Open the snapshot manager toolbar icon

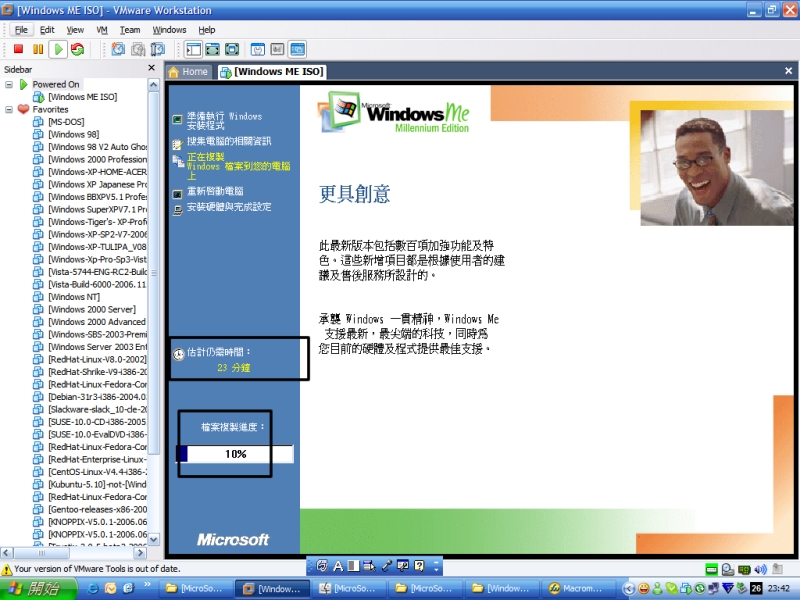click(158, 49)
